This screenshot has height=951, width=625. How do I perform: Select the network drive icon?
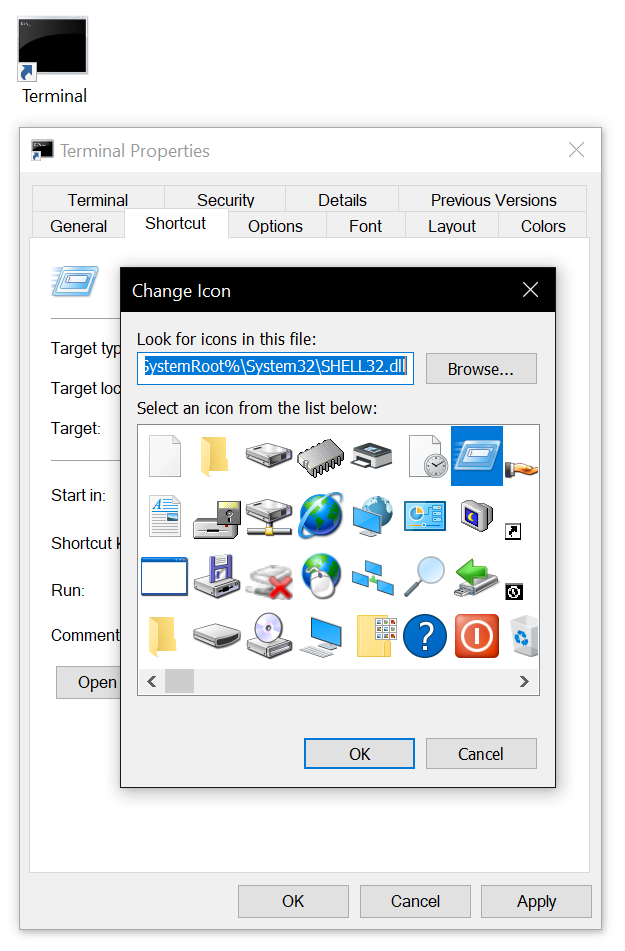tap(269, 517)
